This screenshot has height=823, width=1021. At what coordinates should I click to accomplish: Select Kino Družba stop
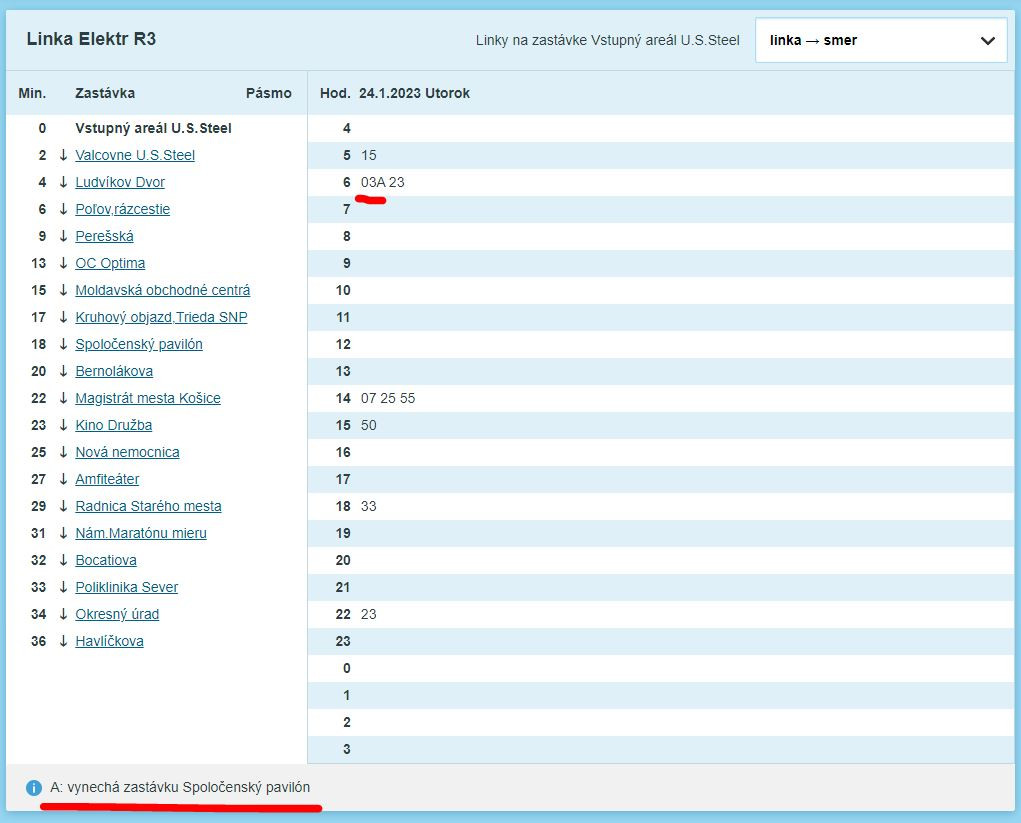114,425
